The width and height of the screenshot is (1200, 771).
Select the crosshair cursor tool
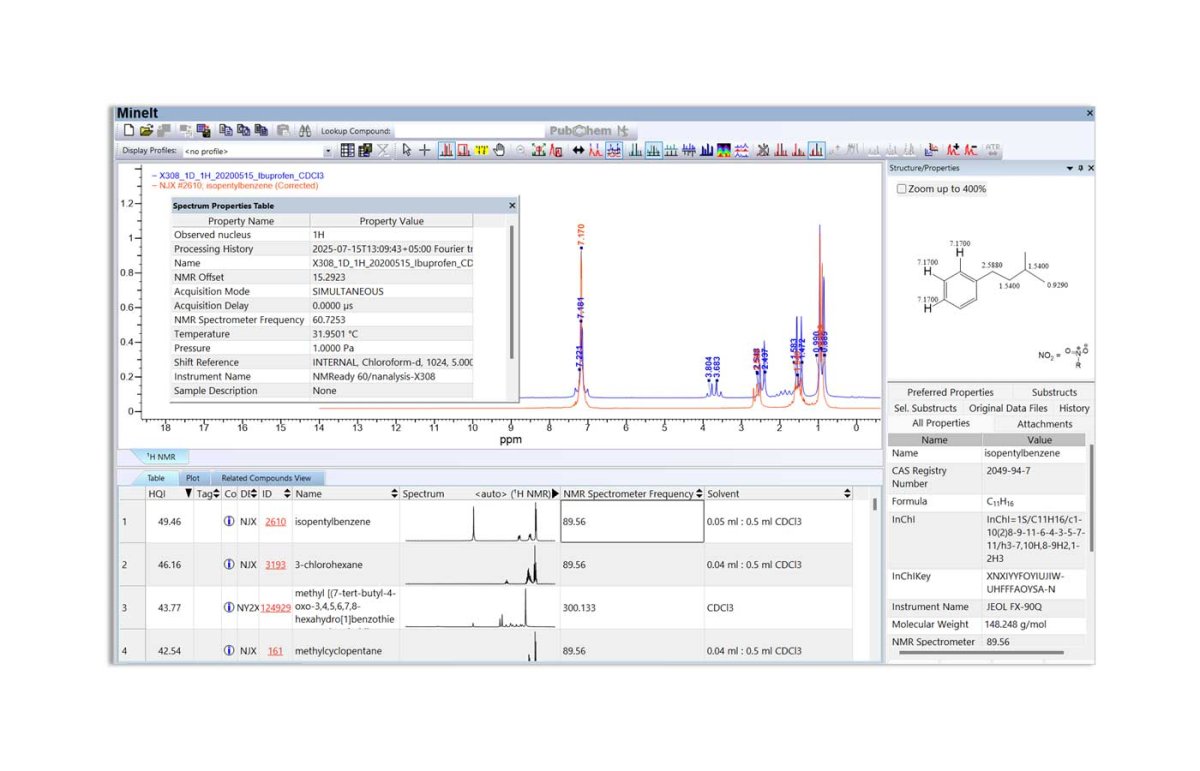tap(425, 151)
